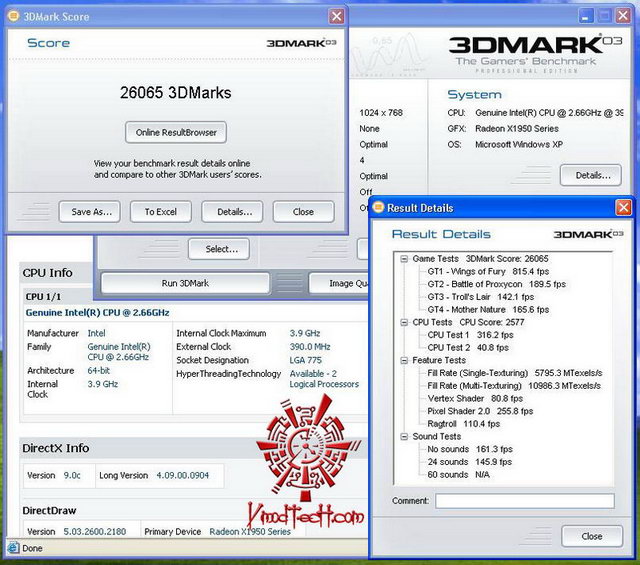Click Genuine Intel(R) CPU @ 2.66GHz heading
This screenshot has height=565, width=640.
97,313
